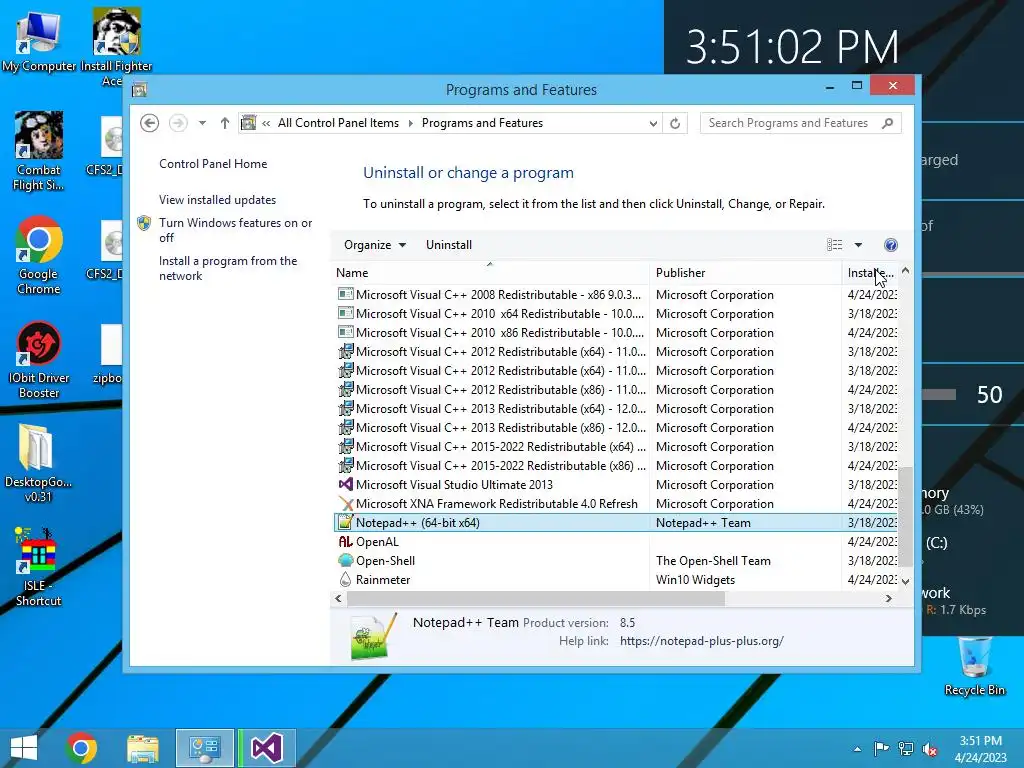The width and height of the screenshot is (1024, 768).
Task: Click The Open-Shell Team publisher cell
Action: point(713,561)
